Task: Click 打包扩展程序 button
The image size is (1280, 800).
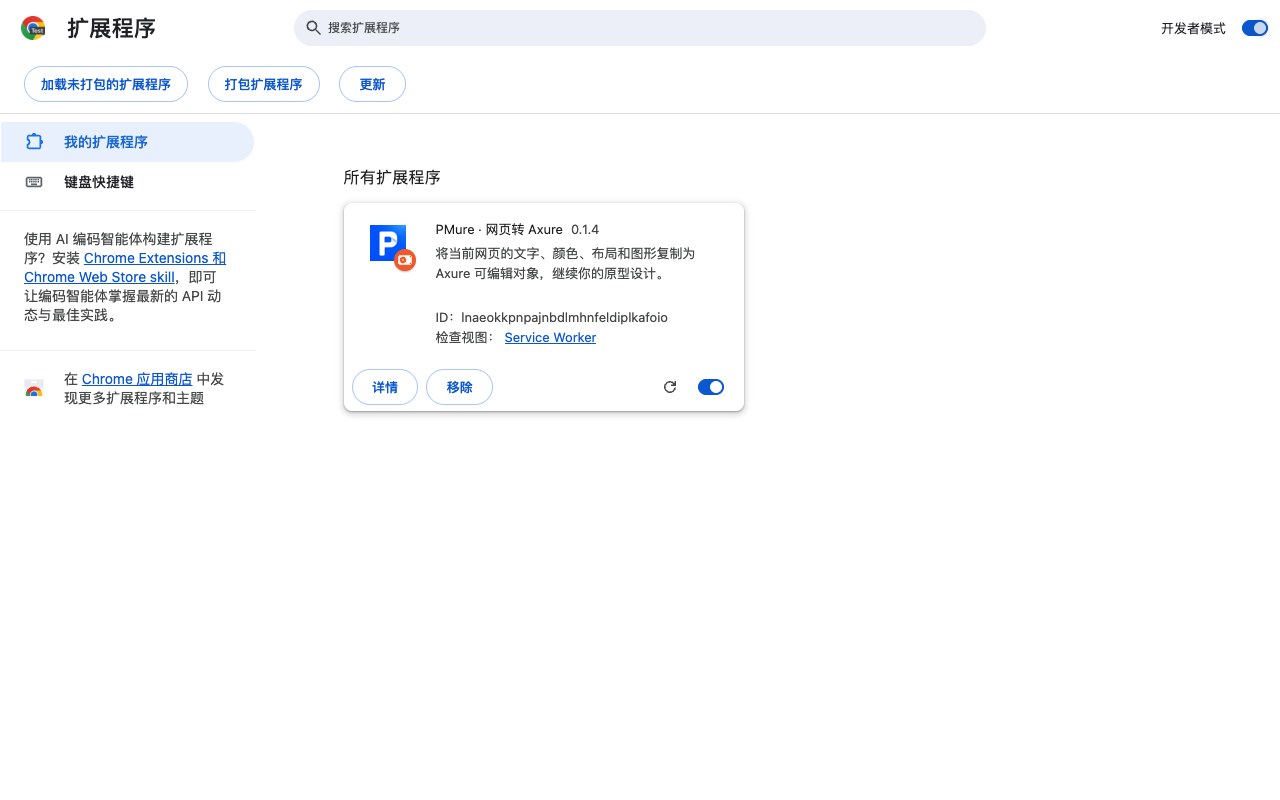Action: (264, 84)
